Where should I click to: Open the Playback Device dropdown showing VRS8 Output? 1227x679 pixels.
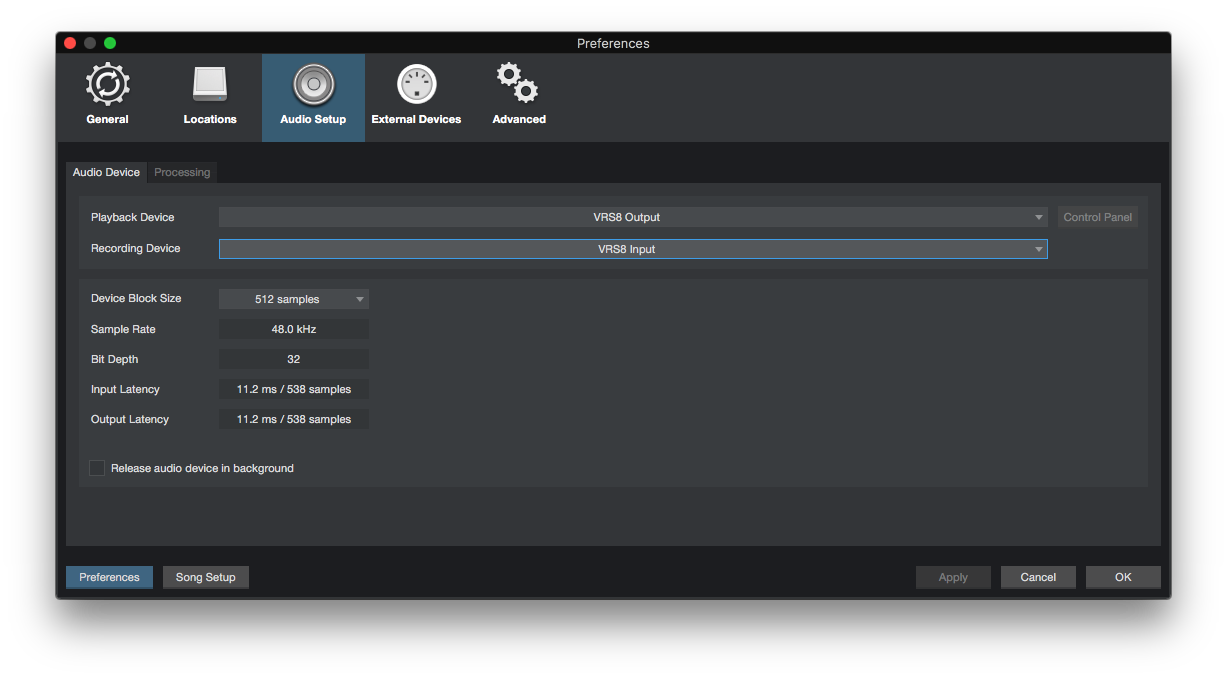633,217
